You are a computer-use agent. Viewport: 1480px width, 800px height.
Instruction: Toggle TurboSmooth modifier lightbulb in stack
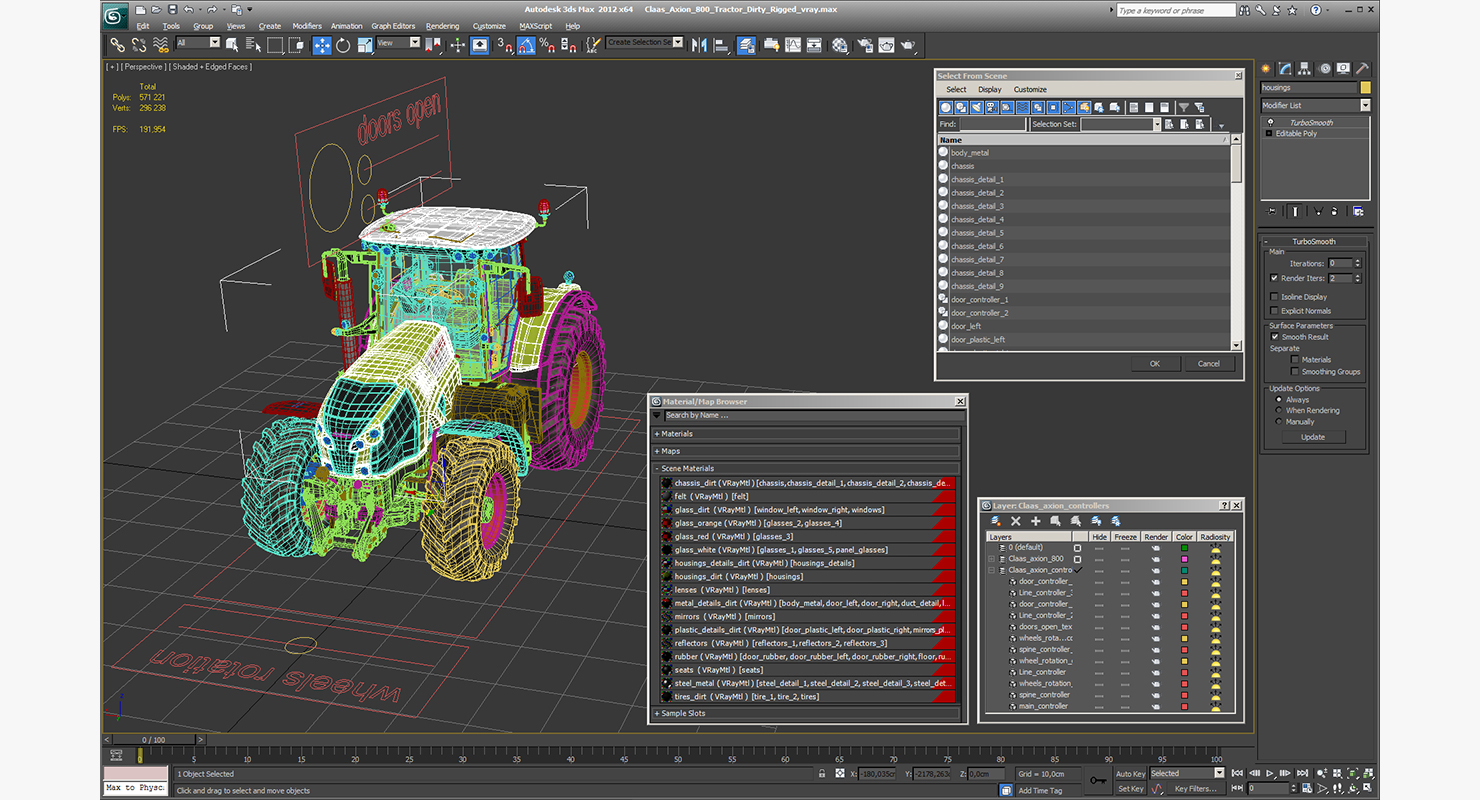tap(1270, 123)
